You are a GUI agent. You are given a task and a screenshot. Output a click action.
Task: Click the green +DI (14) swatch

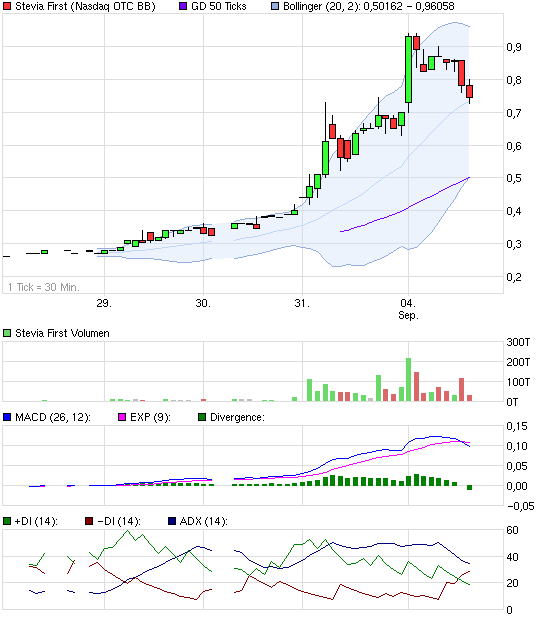[7, 521]
